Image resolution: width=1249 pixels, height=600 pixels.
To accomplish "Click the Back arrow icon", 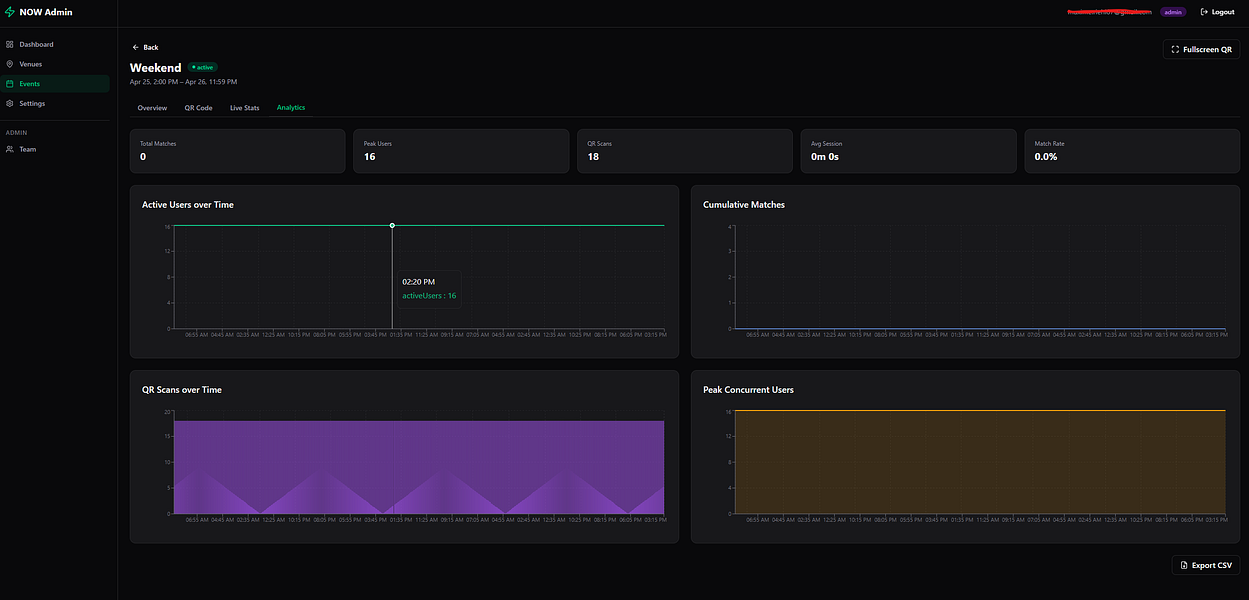I will (136, 47).
